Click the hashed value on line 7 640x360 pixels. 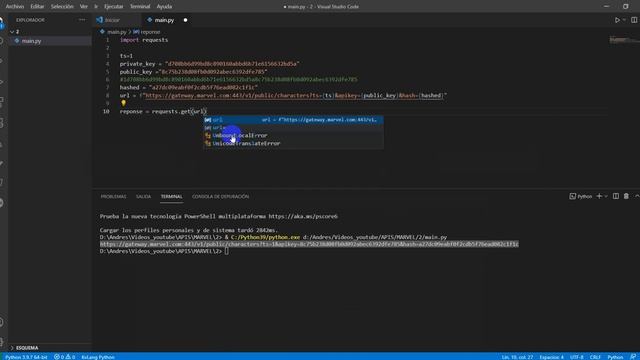point(203,87)
